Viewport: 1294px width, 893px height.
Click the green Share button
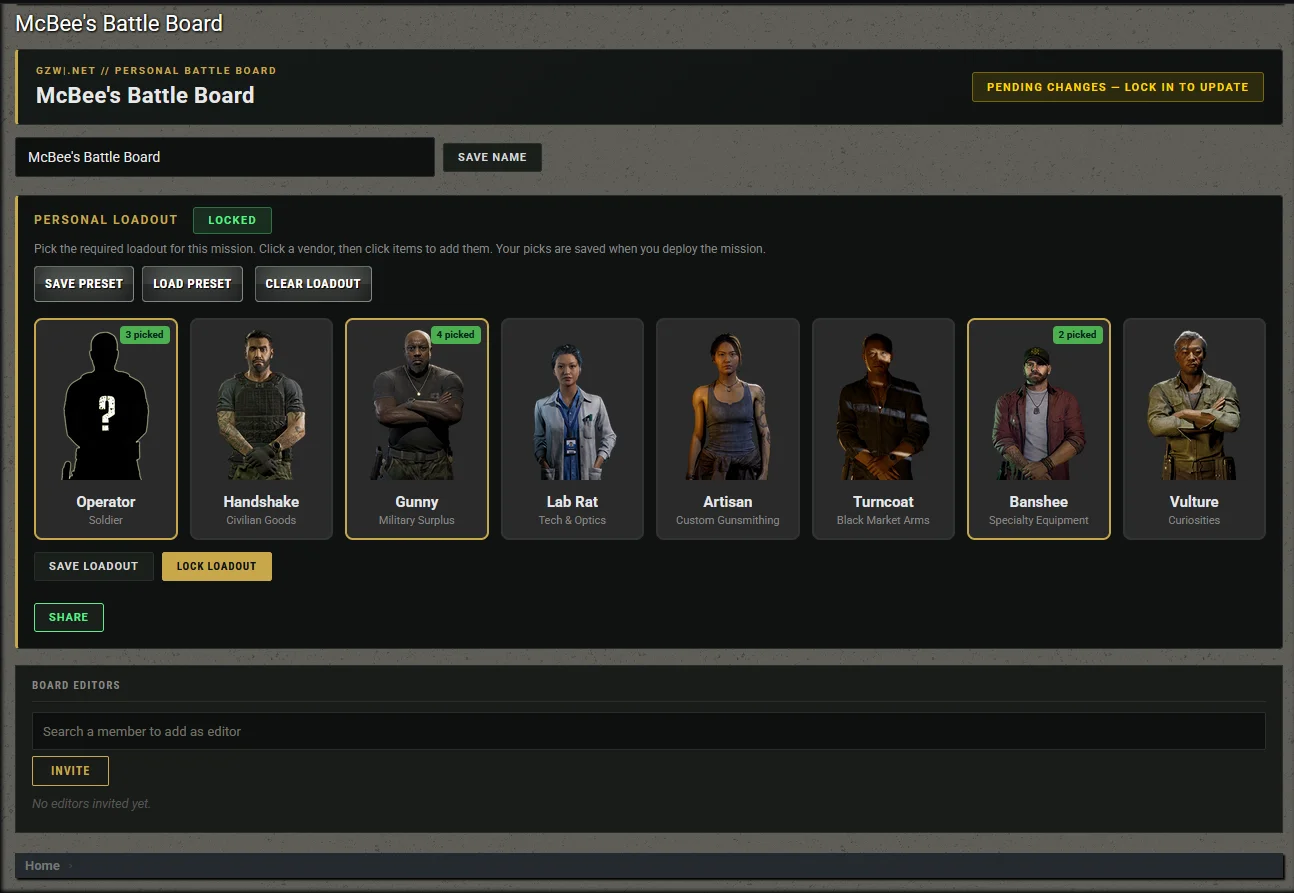tap(69, 617)
